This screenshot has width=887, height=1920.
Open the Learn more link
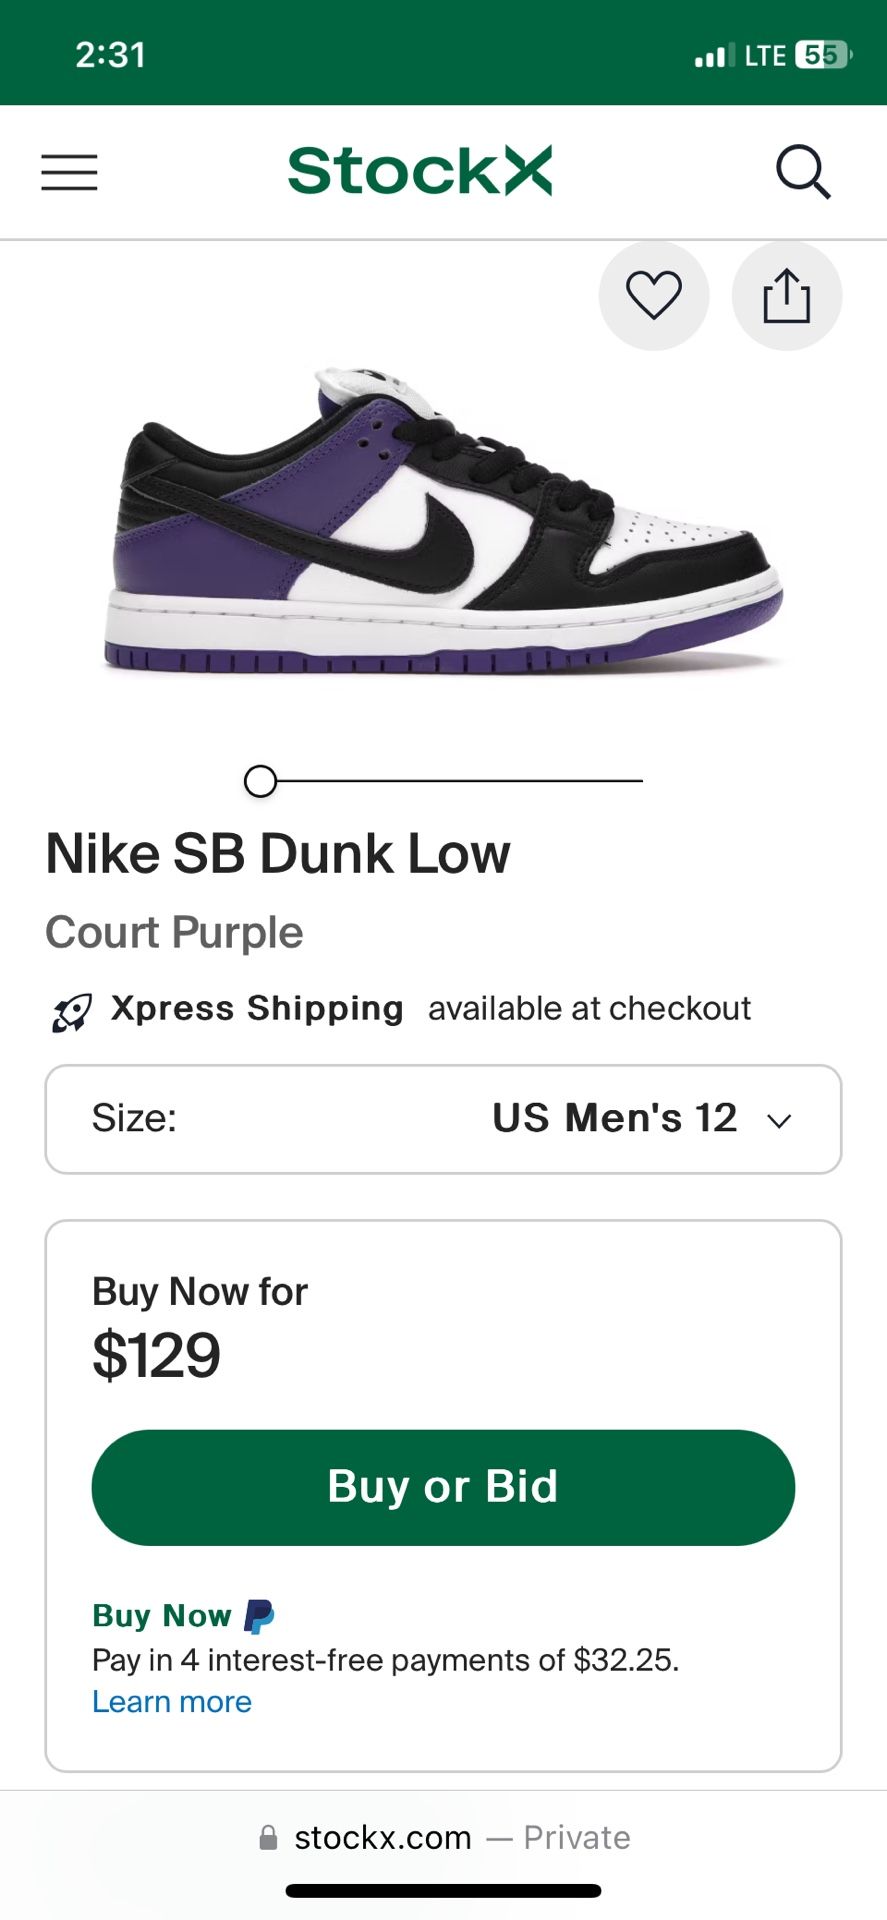[x=172, y=1702]
